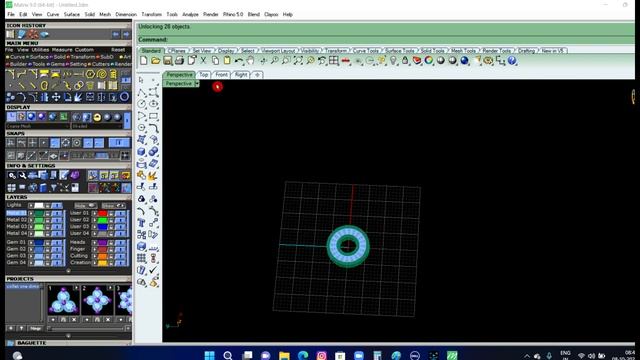The image size is (640, 360).
Task: Toggle the first gray snap icon in Snaps
Action: point(11,143)
